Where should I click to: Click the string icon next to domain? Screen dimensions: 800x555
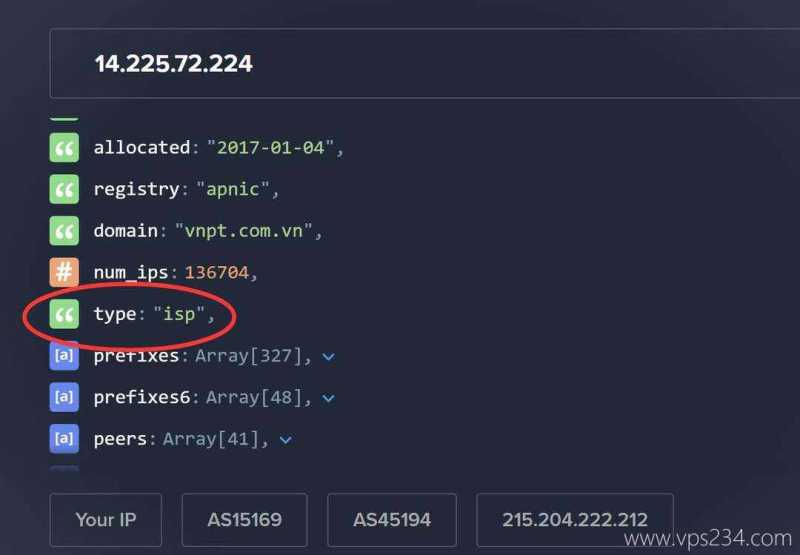pos(64,231)
